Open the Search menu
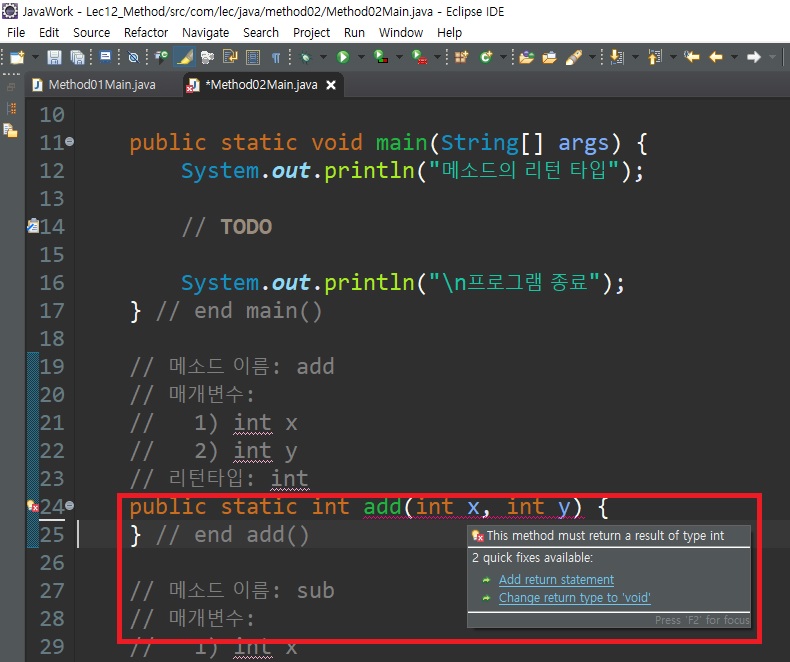 (261, 33)
